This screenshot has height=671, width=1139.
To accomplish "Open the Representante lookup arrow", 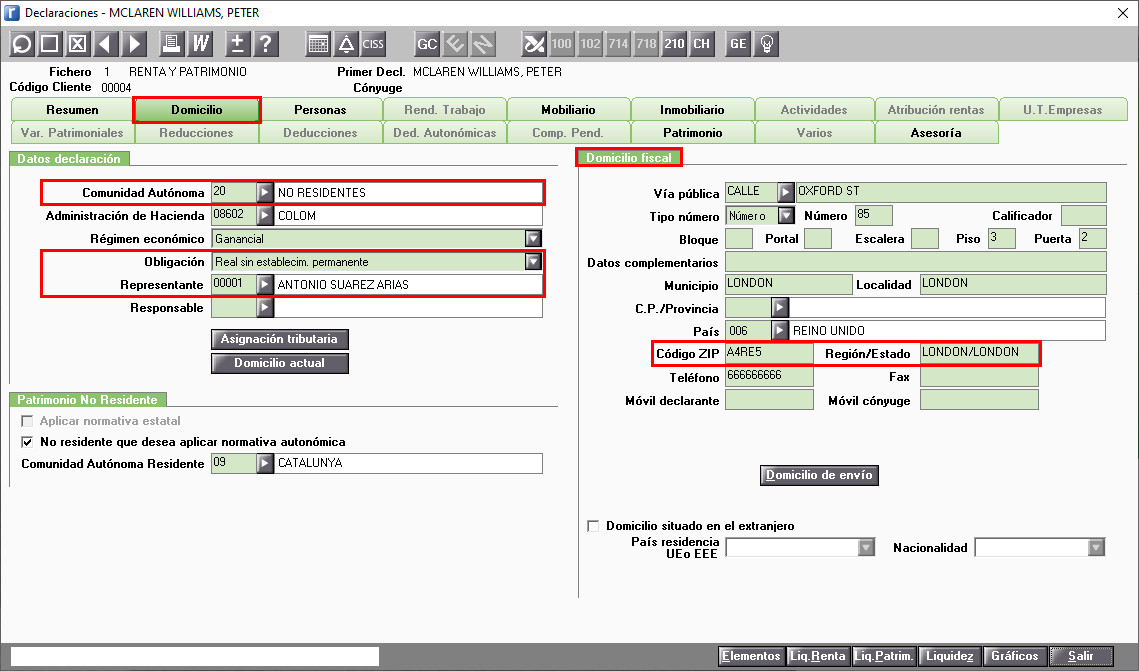I will [264, 285].
